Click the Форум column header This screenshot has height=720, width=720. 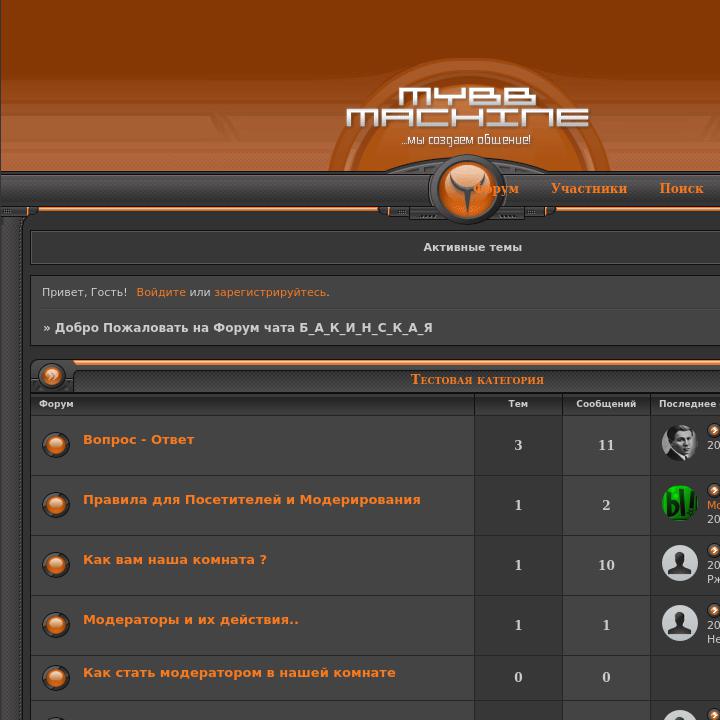pos(56,404)
